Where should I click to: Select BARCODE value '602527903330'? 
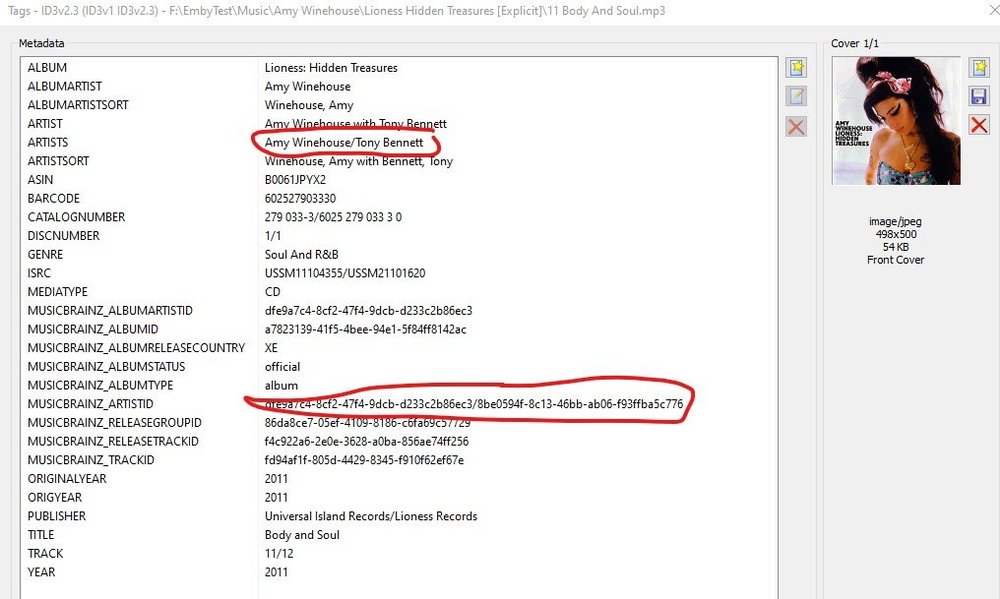[300, 198]
